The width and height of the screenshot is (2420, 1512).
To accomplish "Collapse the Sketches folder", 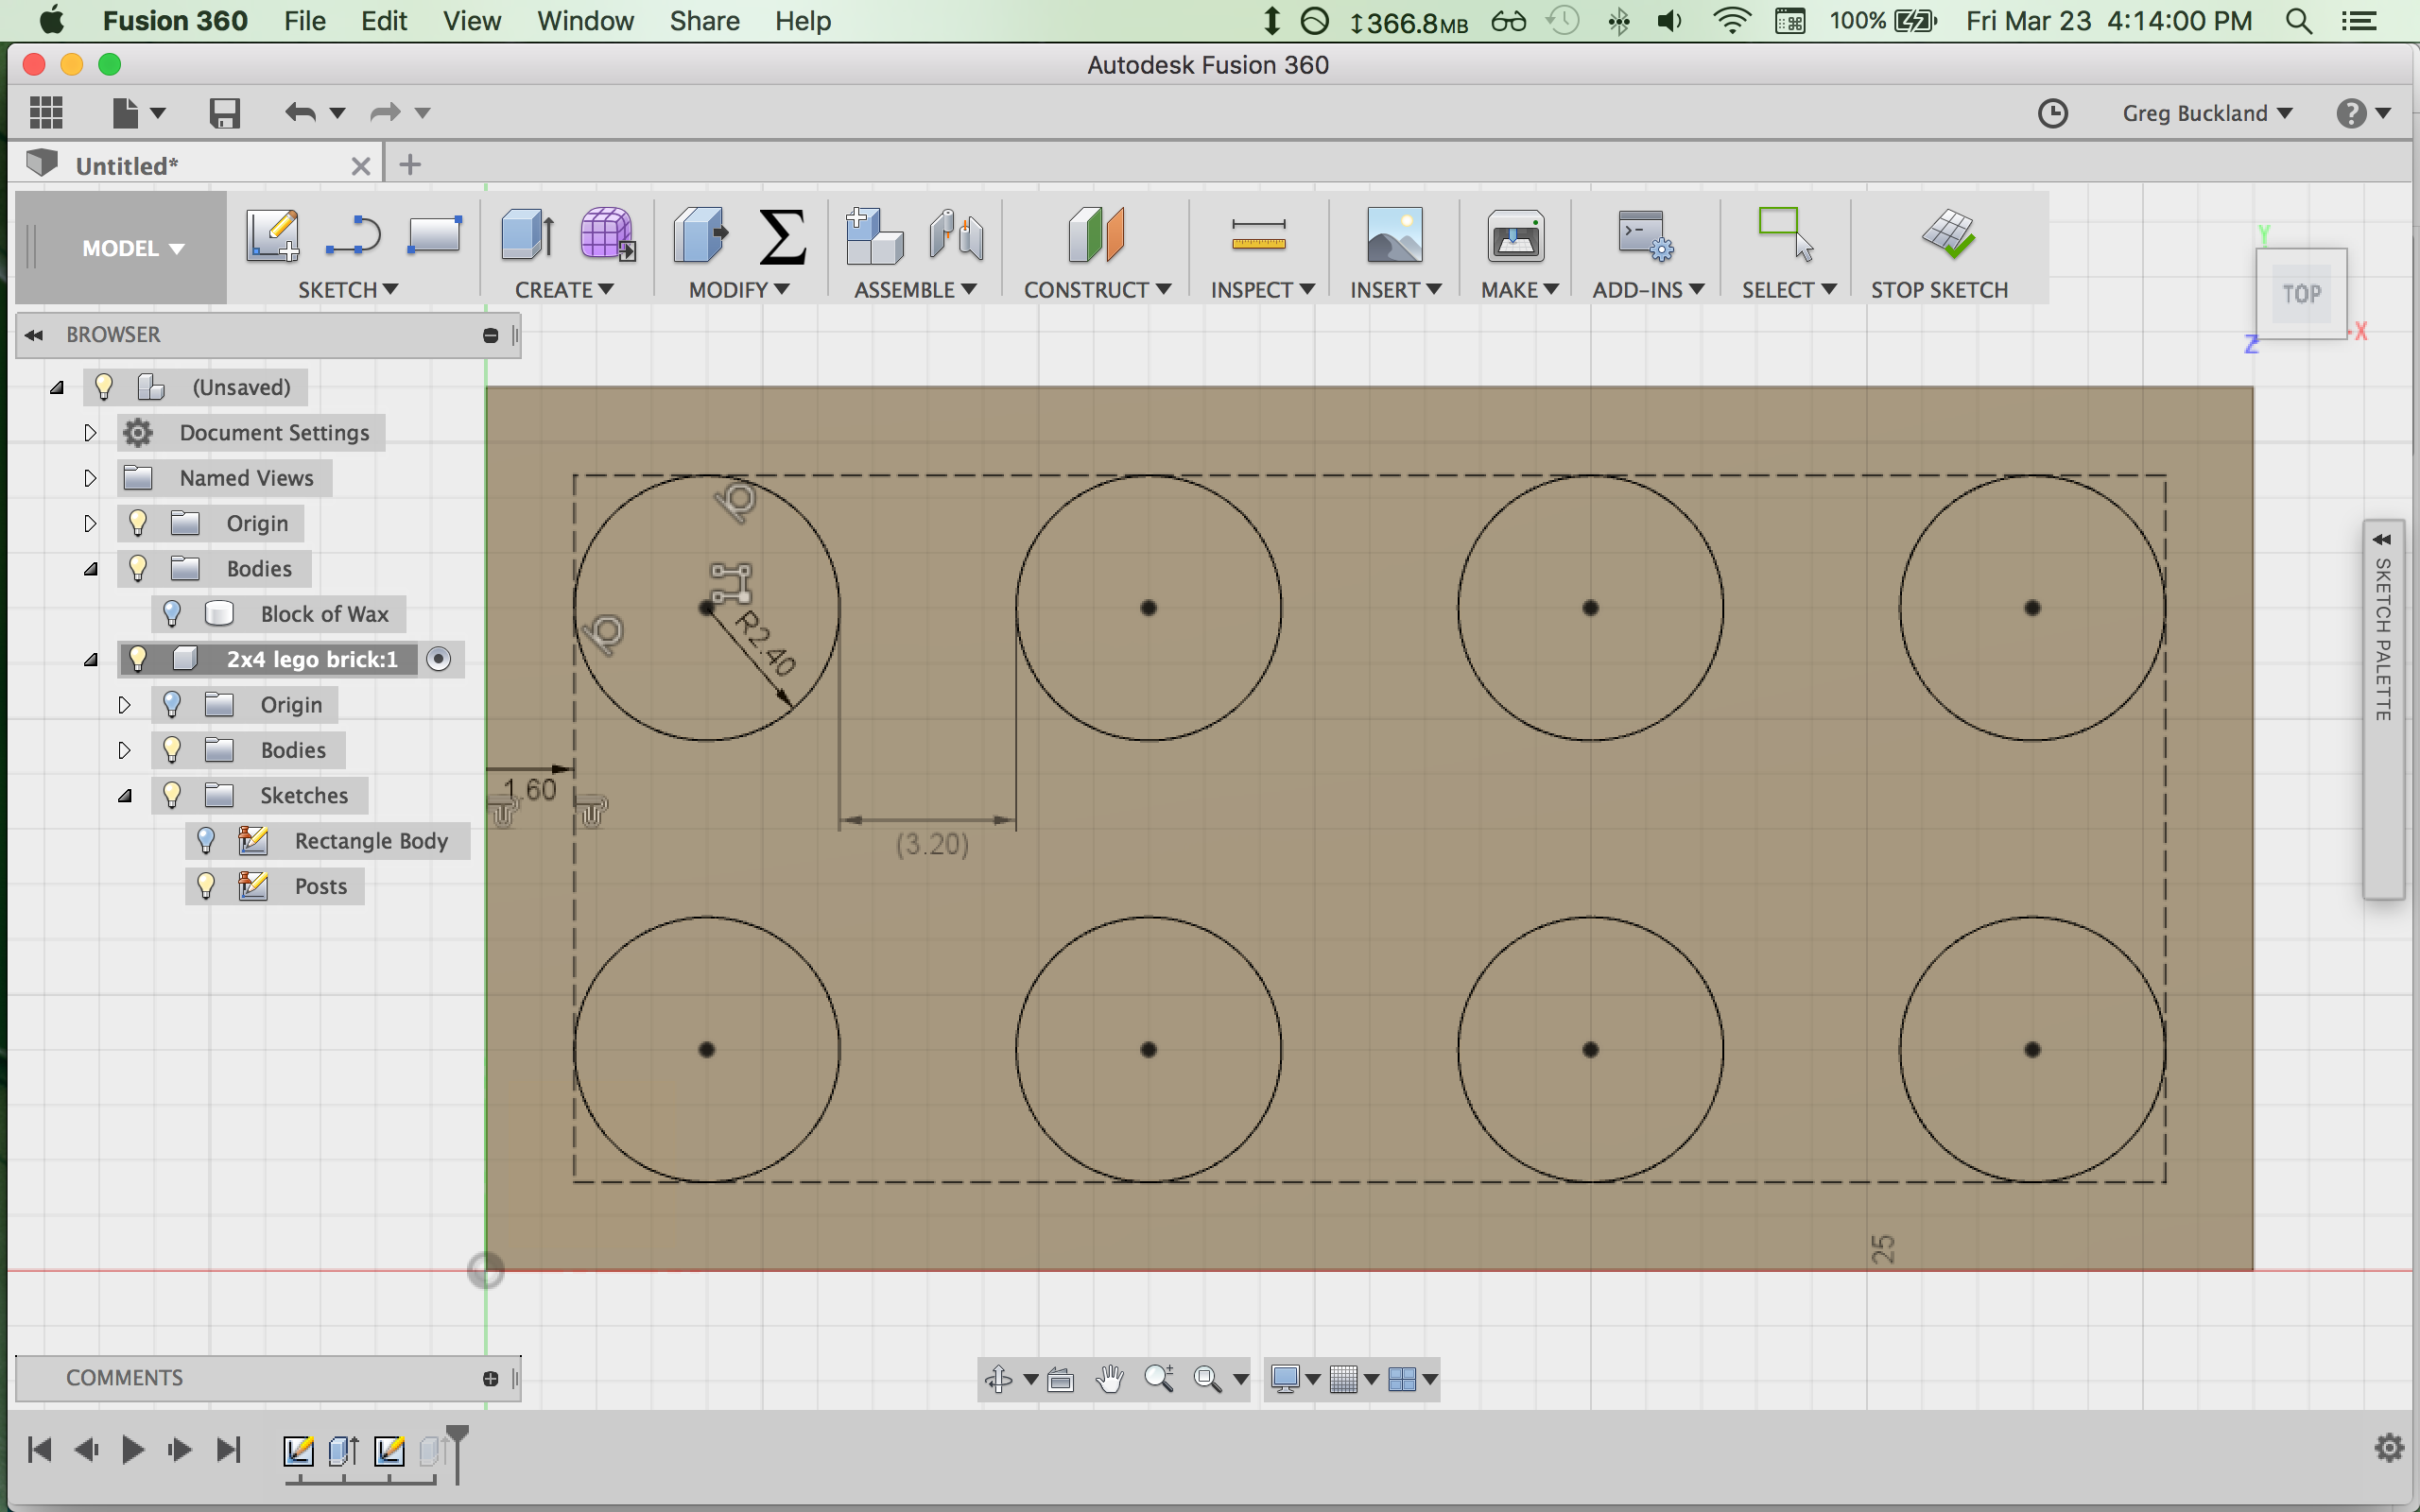I will pyautogui.click(x=124, y=796).
